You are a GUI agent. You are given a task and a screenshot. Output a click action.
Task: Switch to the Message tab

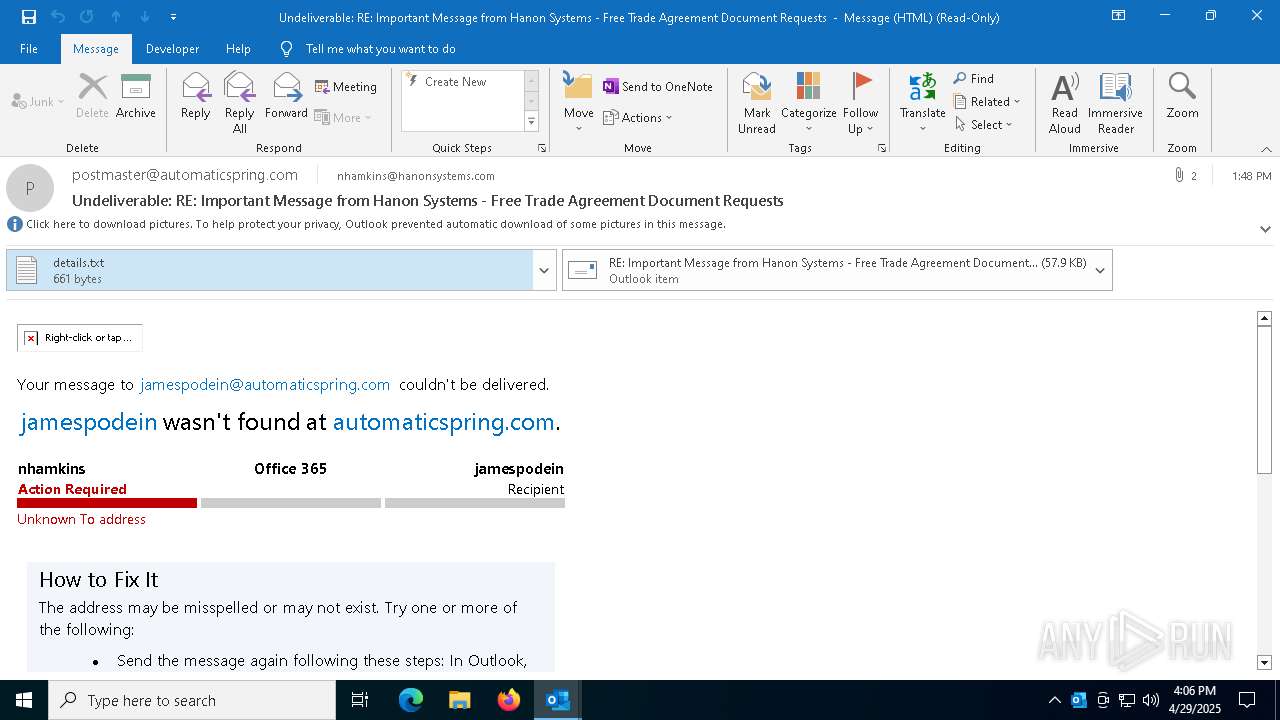[x=96, y=48]
